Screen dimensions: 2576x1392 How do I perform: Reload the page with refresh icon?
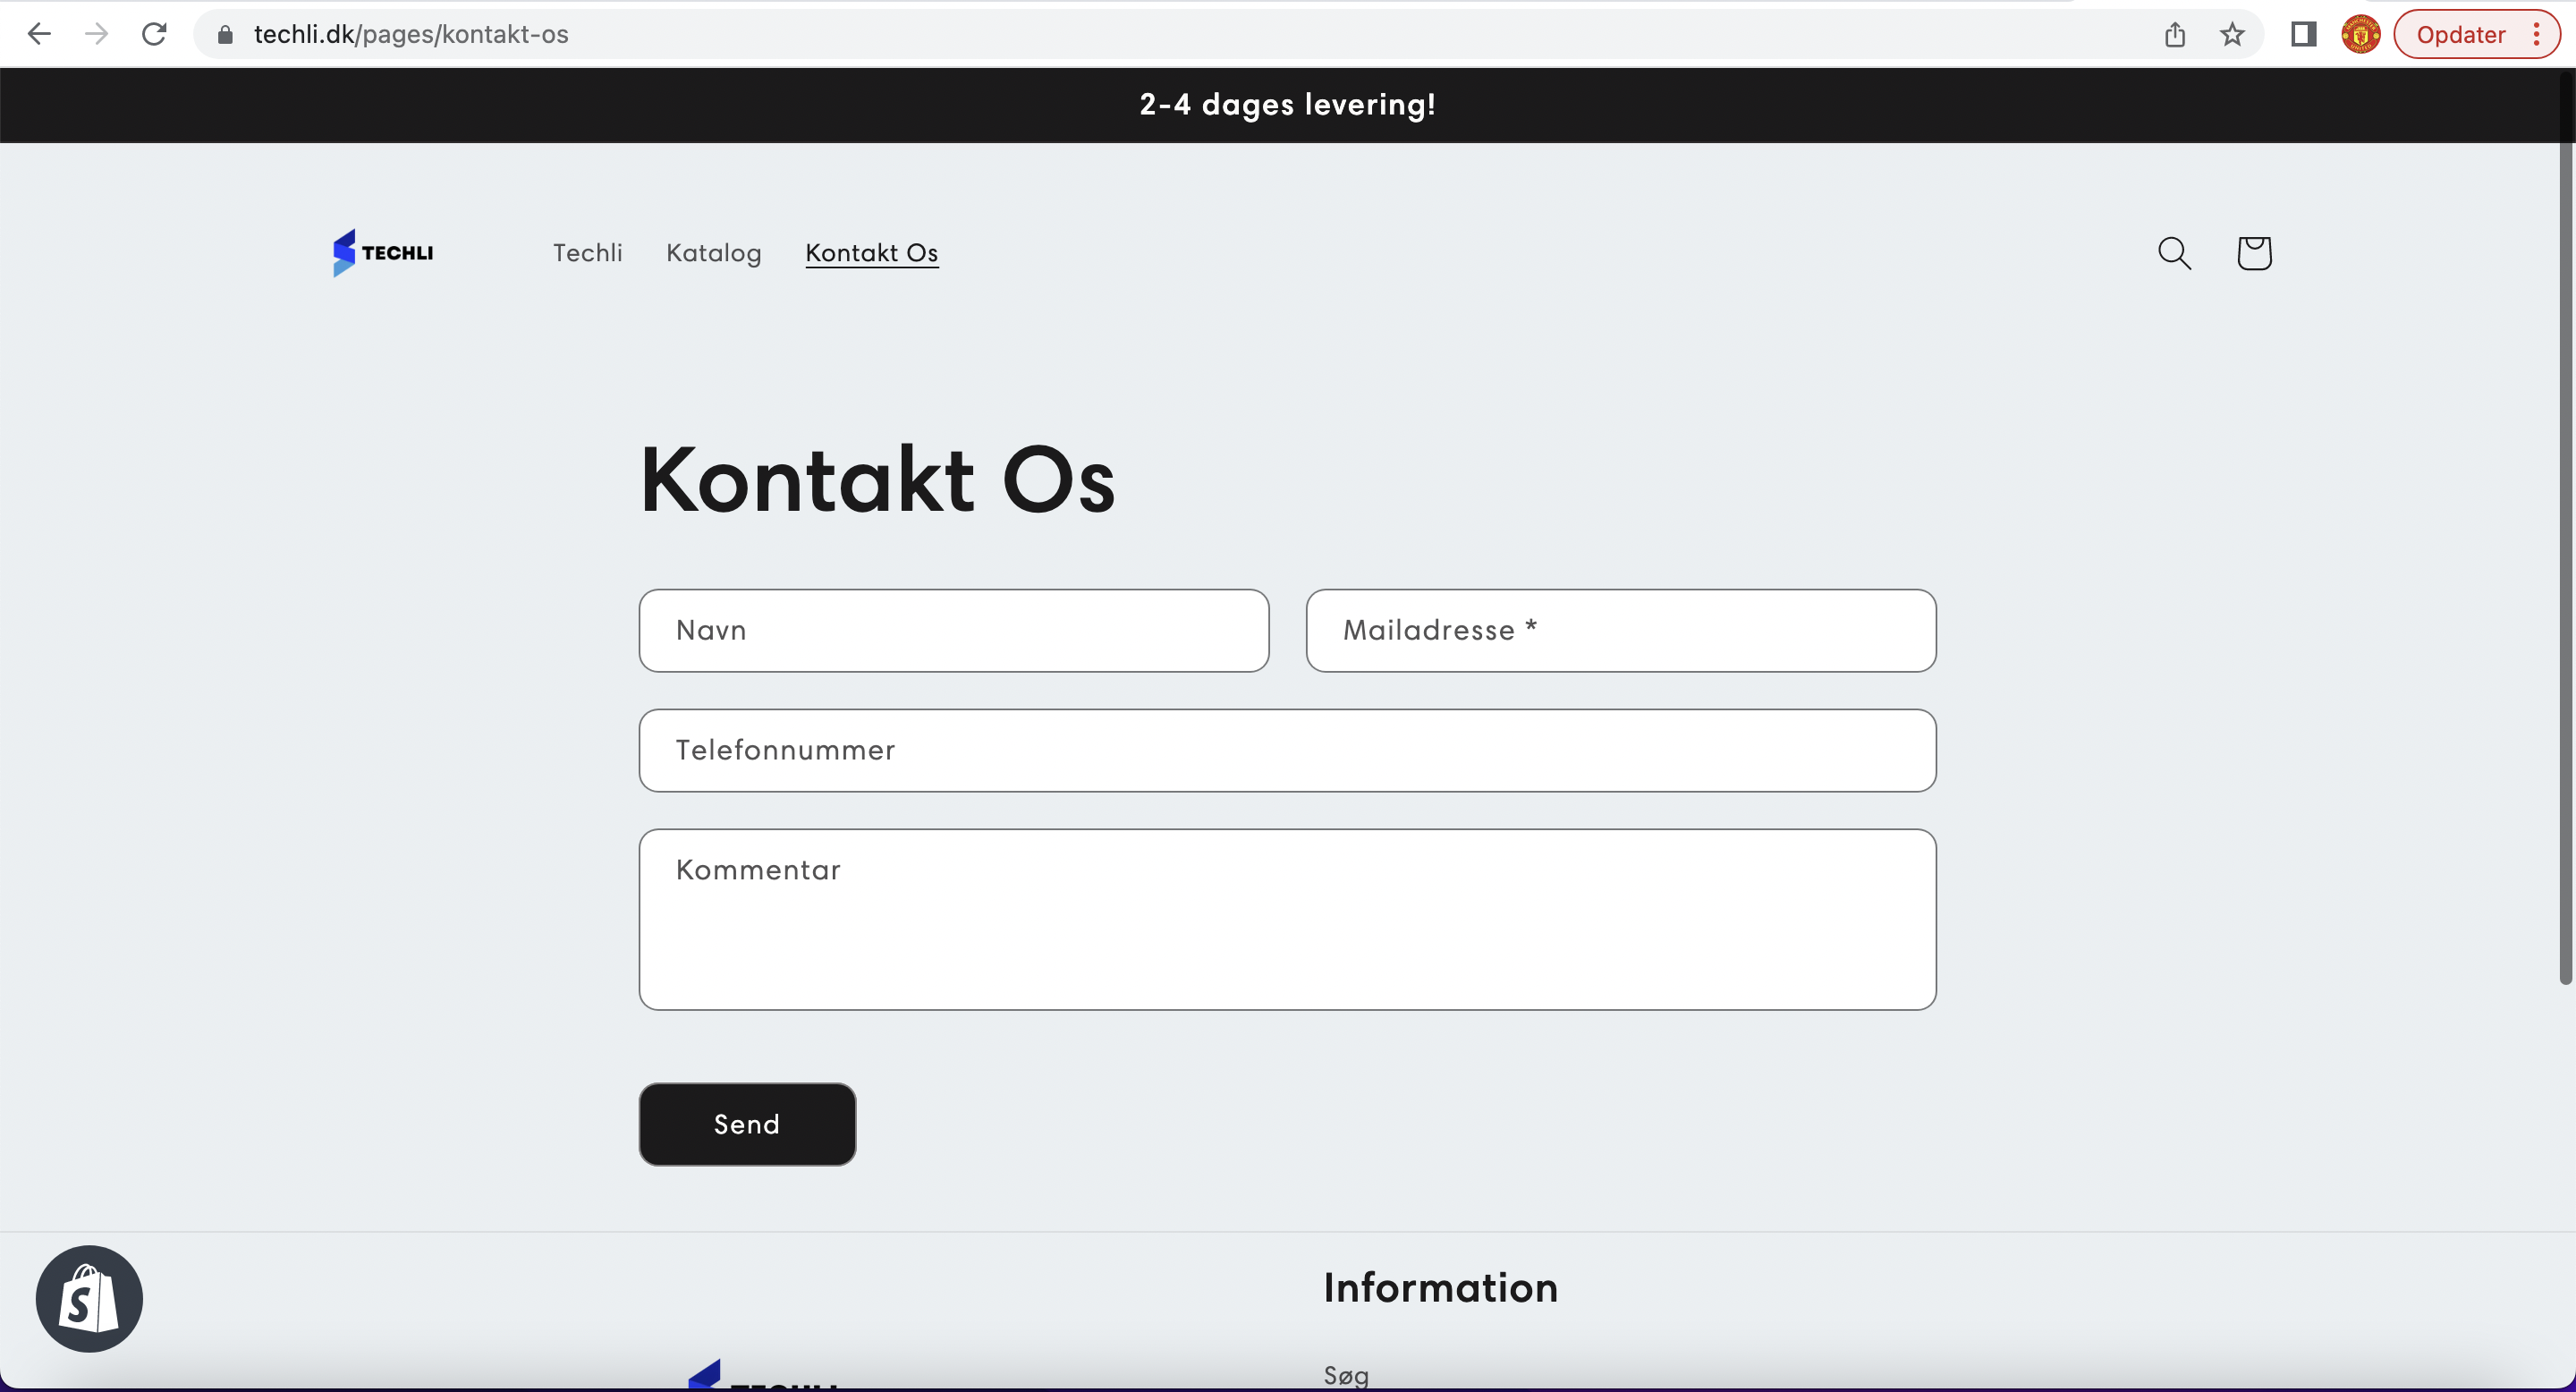154,34
